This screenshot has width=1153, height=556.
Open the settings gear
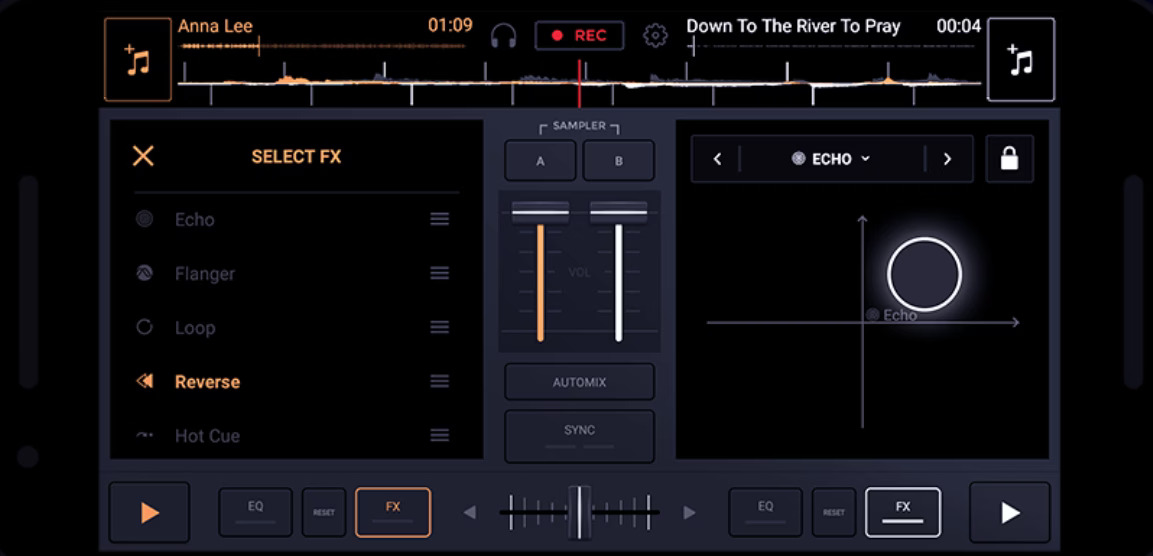pos(655,35)
